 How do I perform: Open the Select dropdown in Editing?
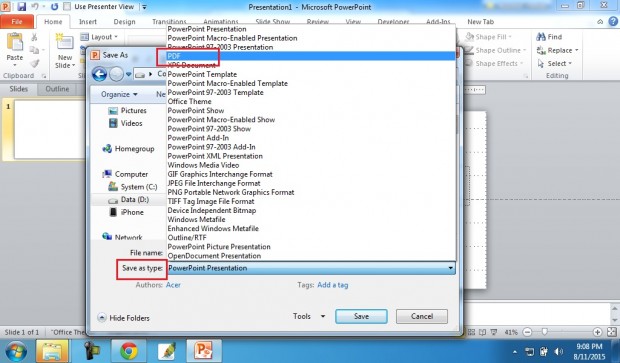point(555,63)
